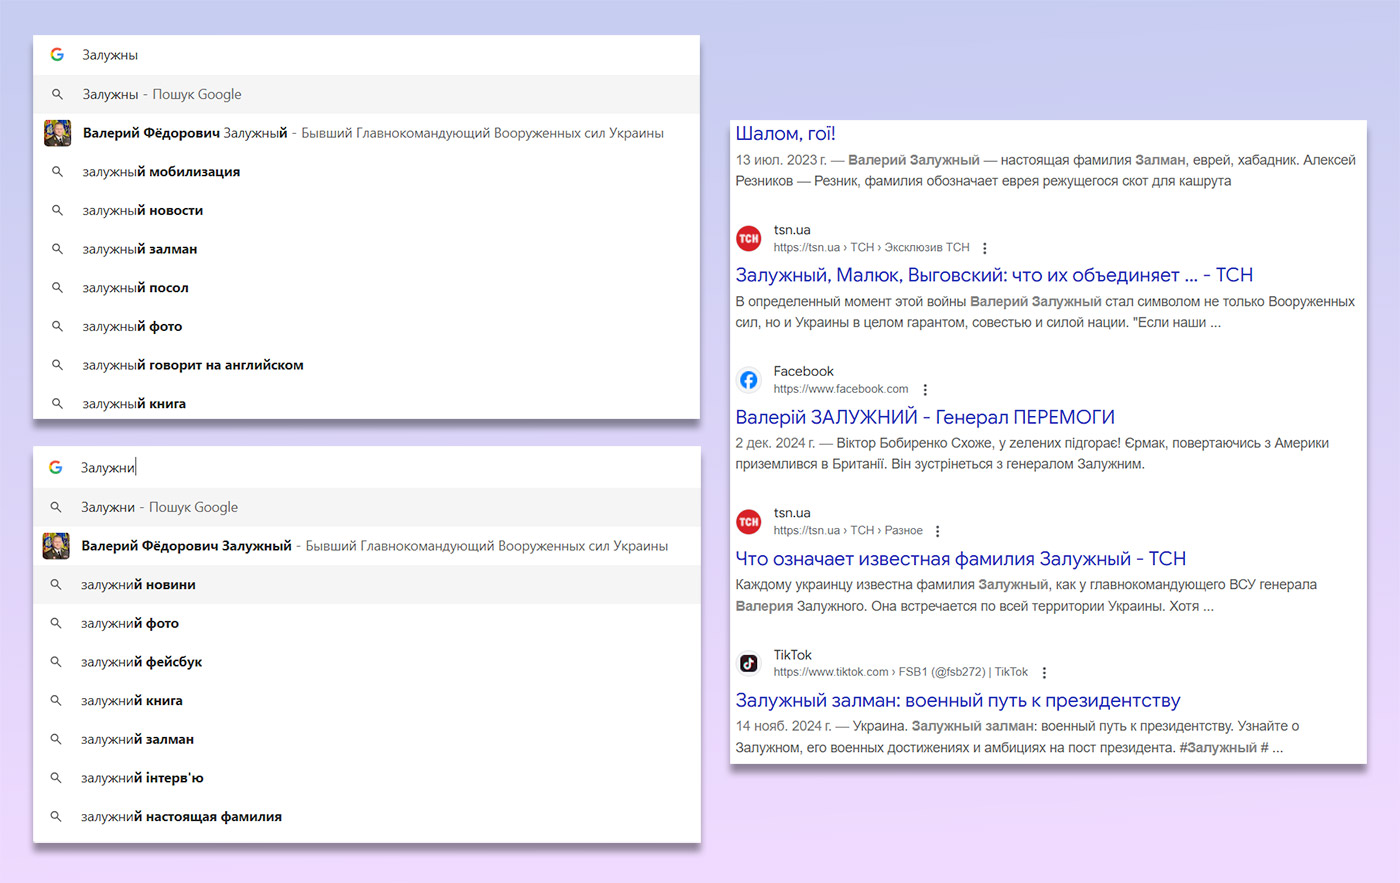The width and height of the screenshot is (1400, 883).
Task: Click Zaluzhny portrait thumbnail in the top suggestion list
Action: tap(57, 133)
